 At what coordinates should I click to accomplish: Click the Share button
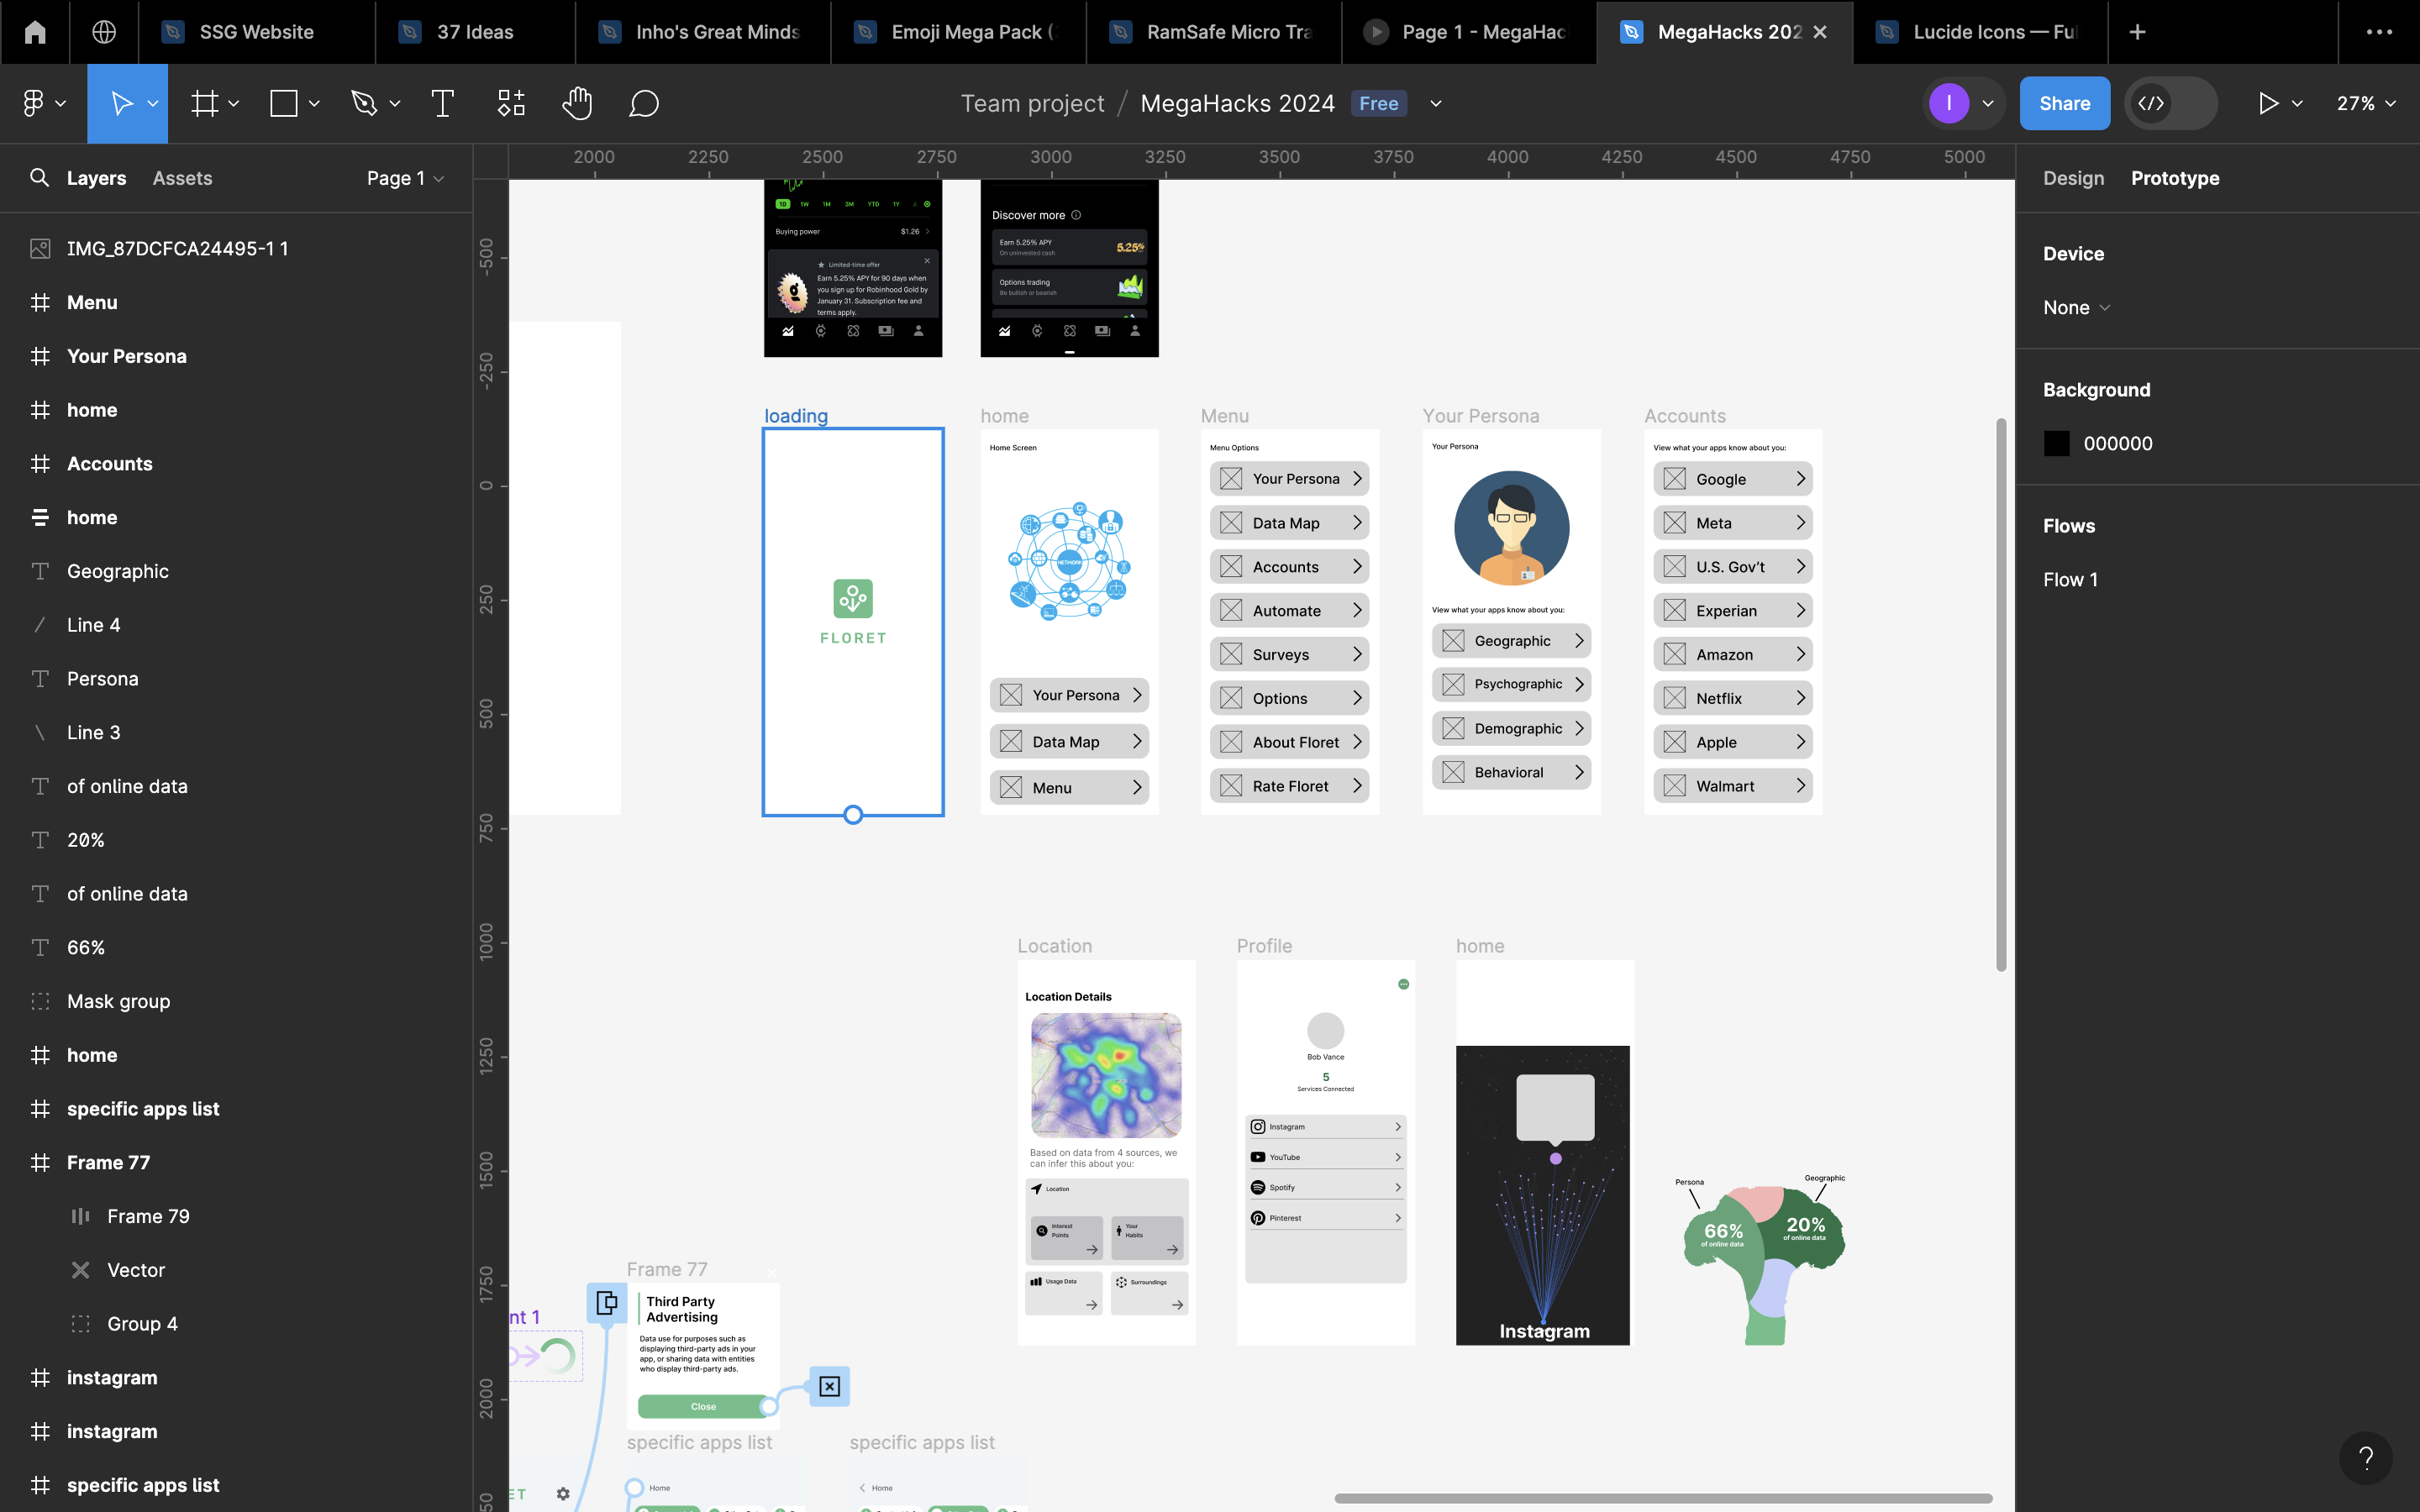[2064, 103]
